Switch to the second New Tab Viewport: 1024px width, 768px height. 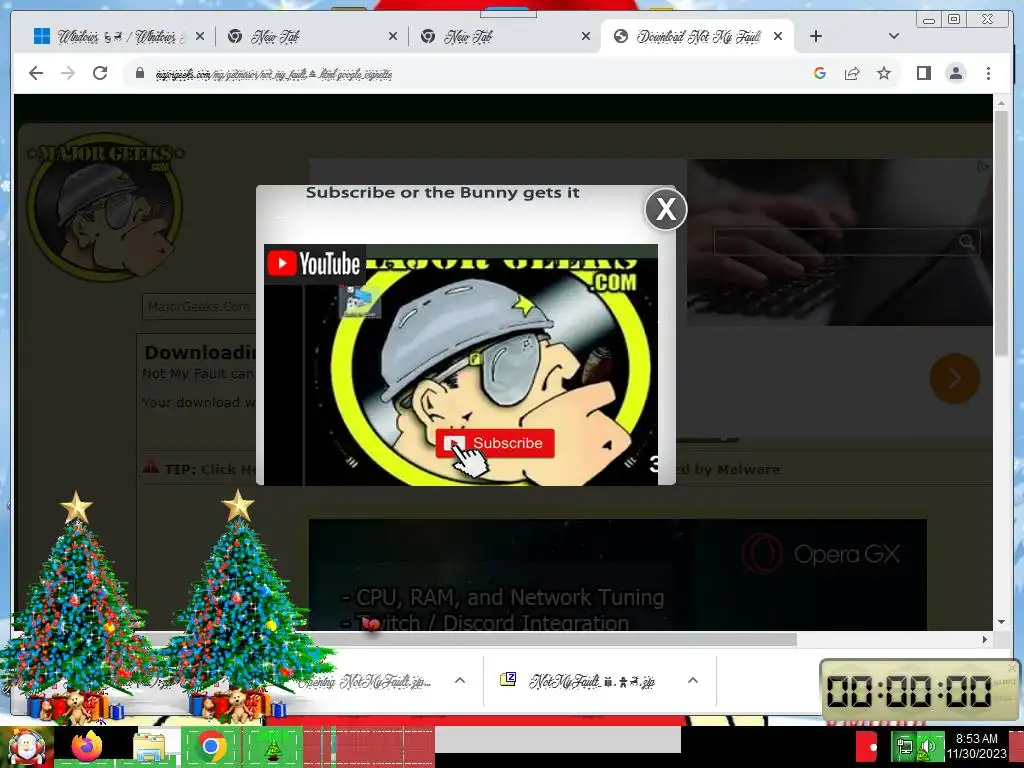click(x=502, y=37)
